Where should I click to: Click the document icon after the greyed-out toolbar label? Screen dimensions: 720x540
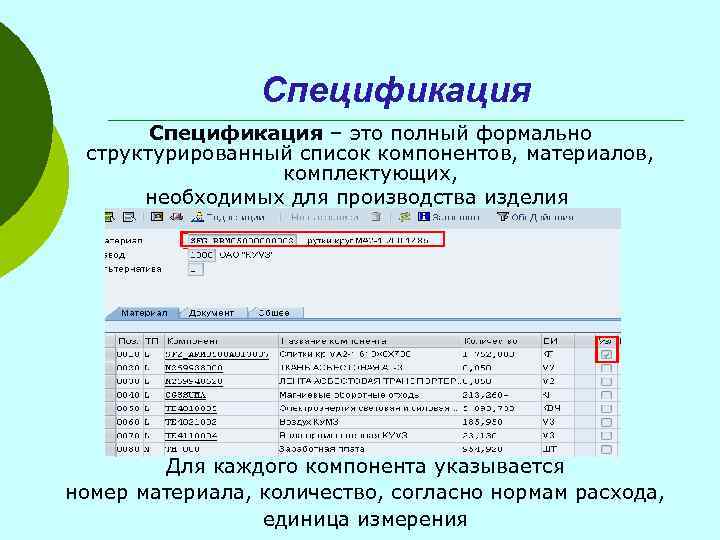pyautogui.click(x=376, y=217)
